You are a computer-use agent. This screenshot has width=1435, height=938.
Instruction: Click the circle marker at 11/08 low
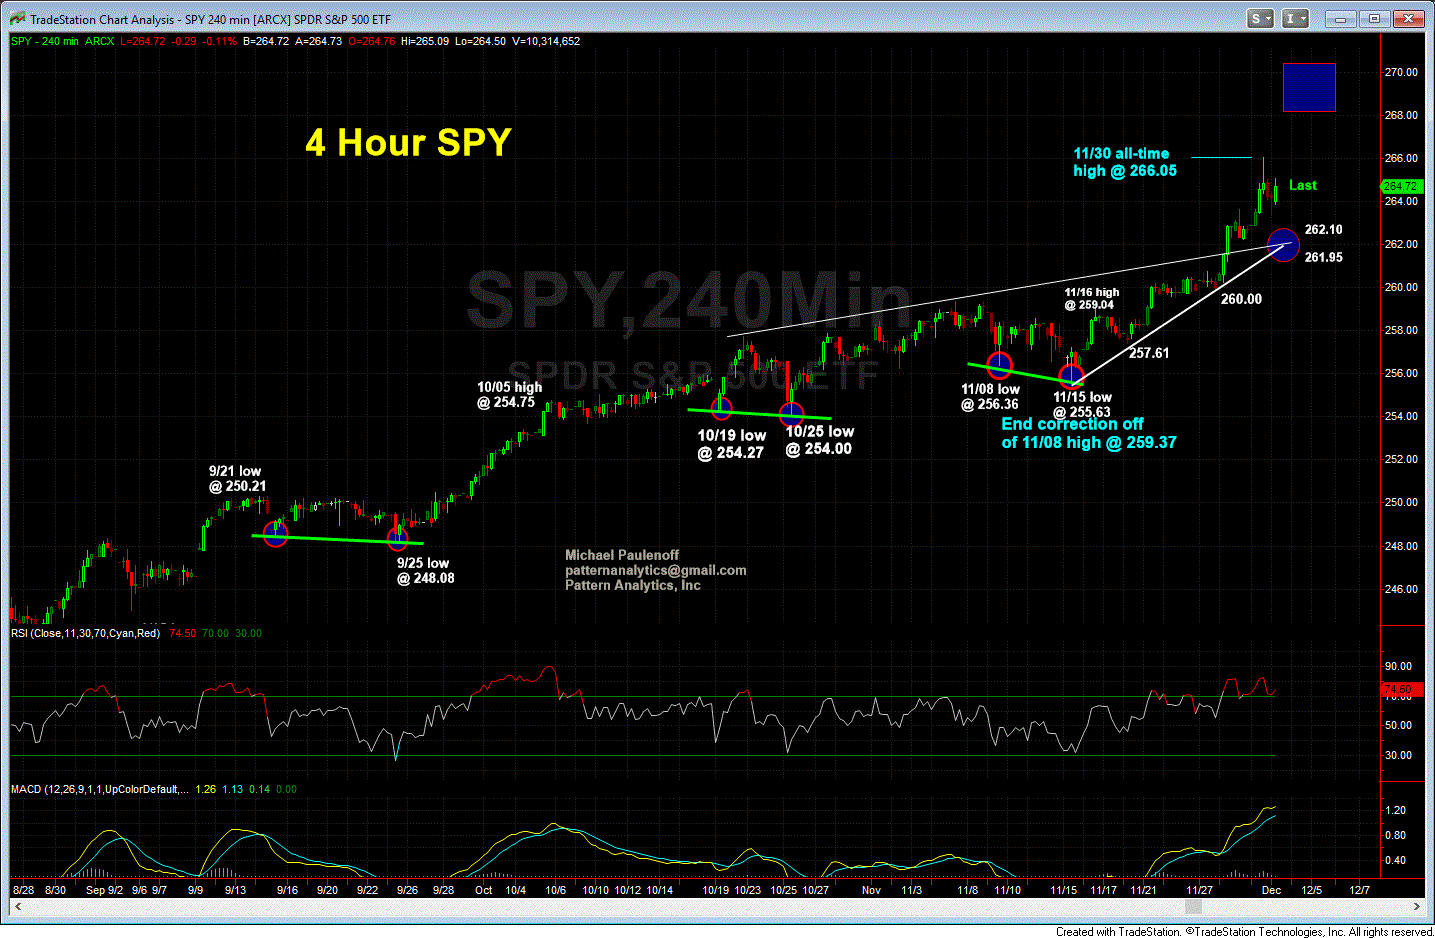(999, 364)
